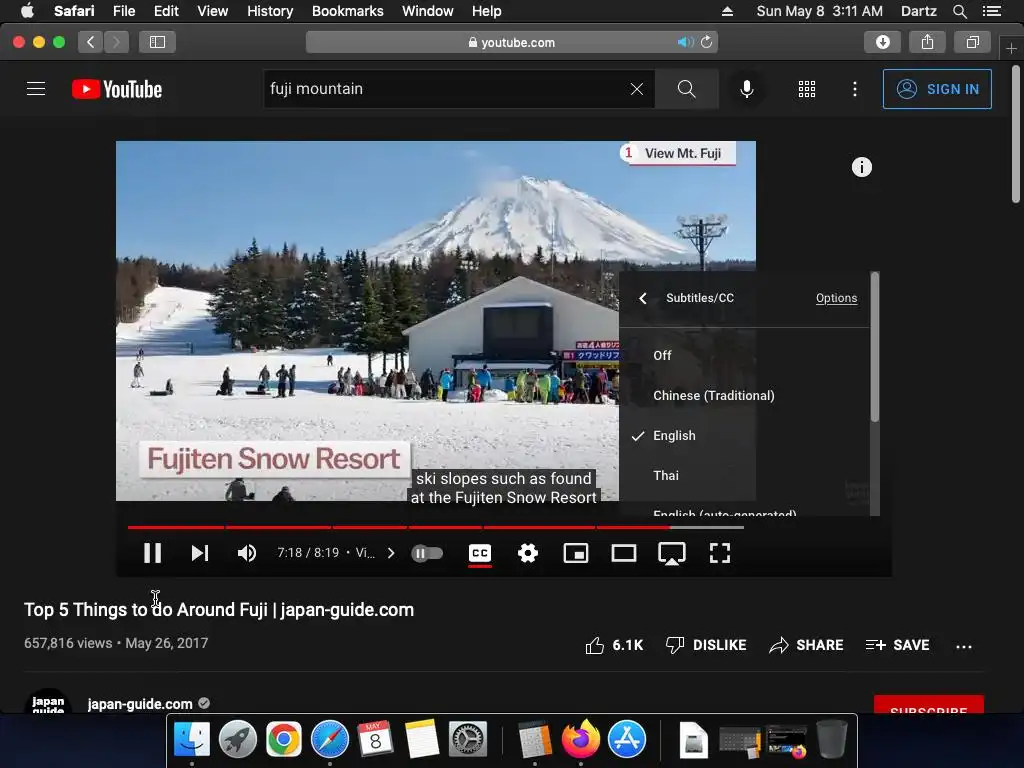
Task: Mute the video volume
Action: click(x=247, y=553)
